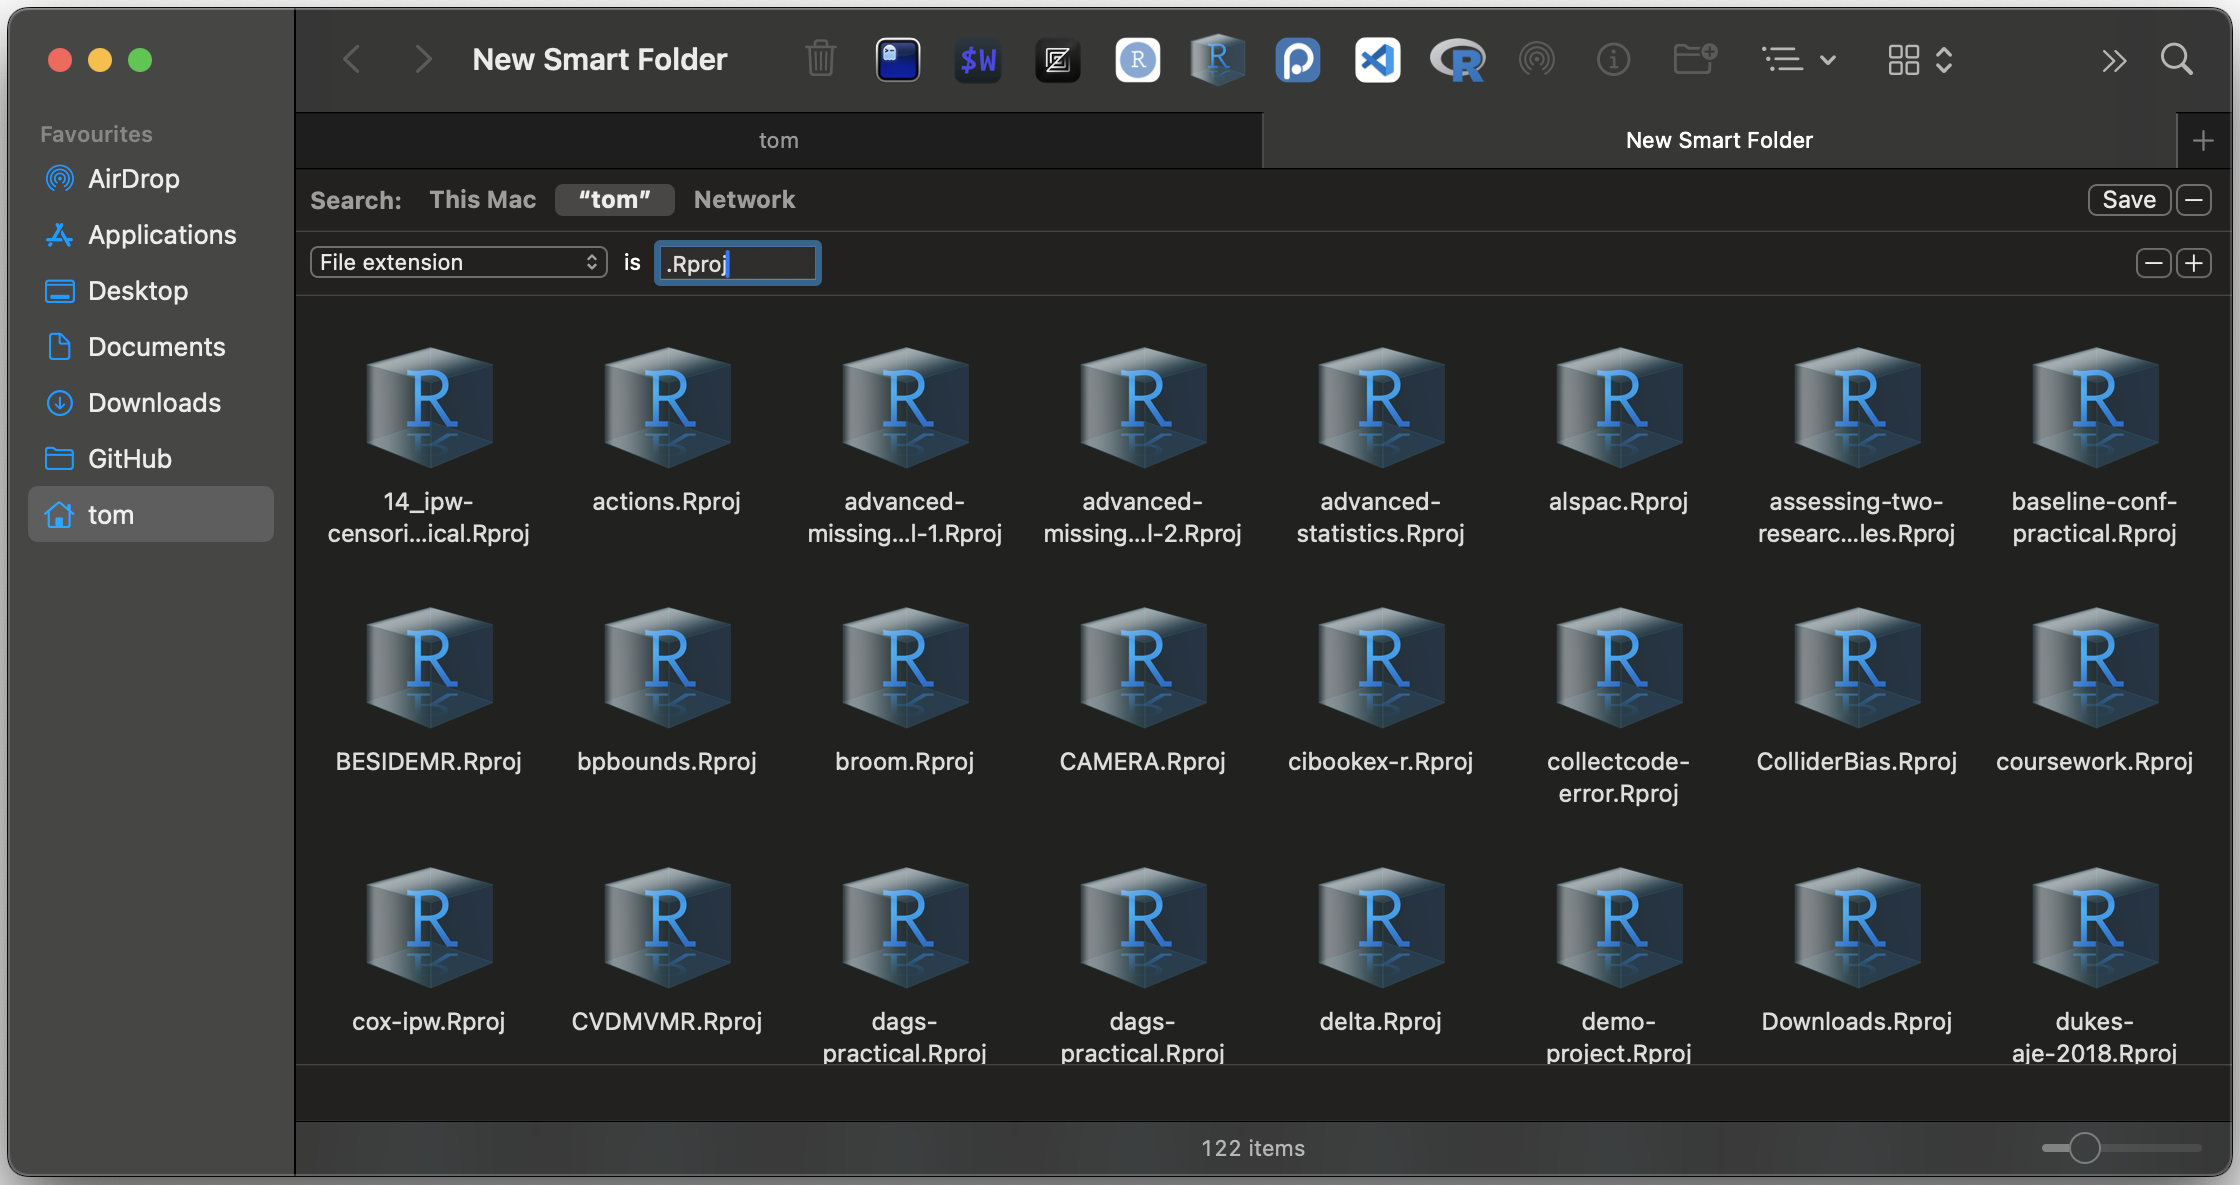The height and width of the screenshot is (1185, 2240).
Task: Switch to the tom tab
Action: [778, 140]
